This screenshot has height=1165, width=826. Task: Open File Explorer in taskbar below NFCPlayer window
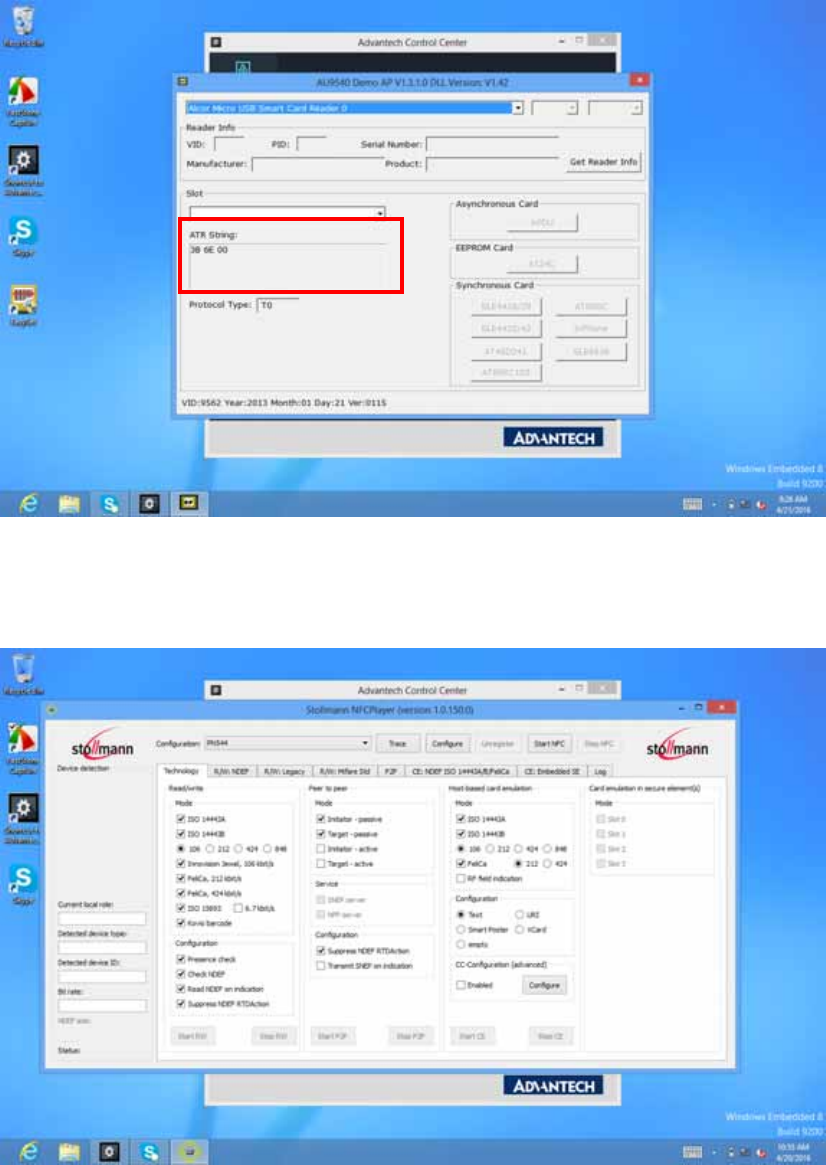(x=69, y=1152)
